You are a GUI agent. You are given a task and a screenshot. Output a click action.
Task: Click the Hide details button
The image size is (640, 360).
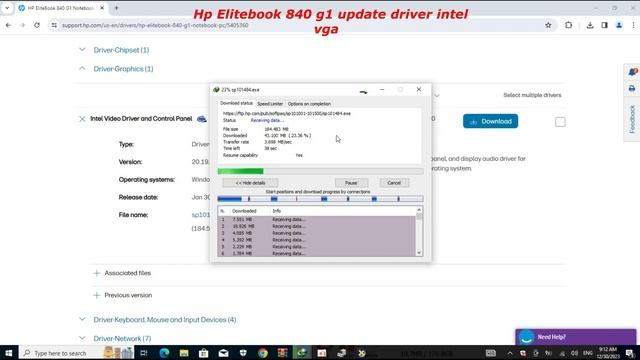pos(251,183)
